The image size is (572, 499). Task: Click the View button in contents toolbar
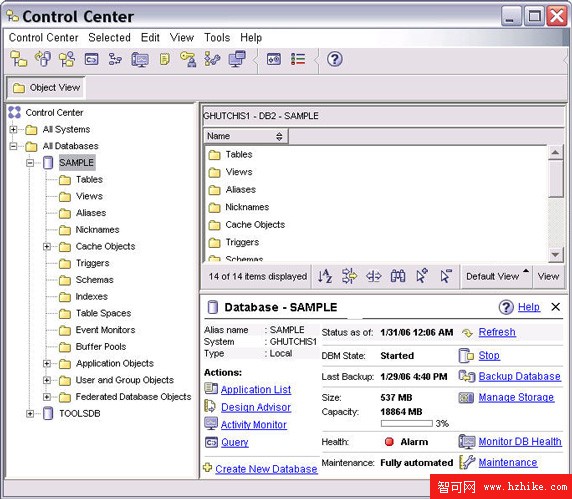548,277
